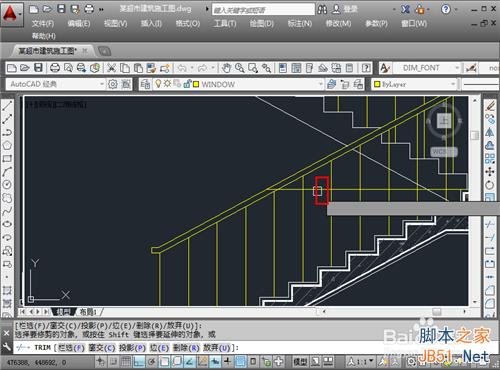This screenshot has width=500, height=370.
Task: Expand the undo history dropdown arrow
Action: (x=192, y=68)
